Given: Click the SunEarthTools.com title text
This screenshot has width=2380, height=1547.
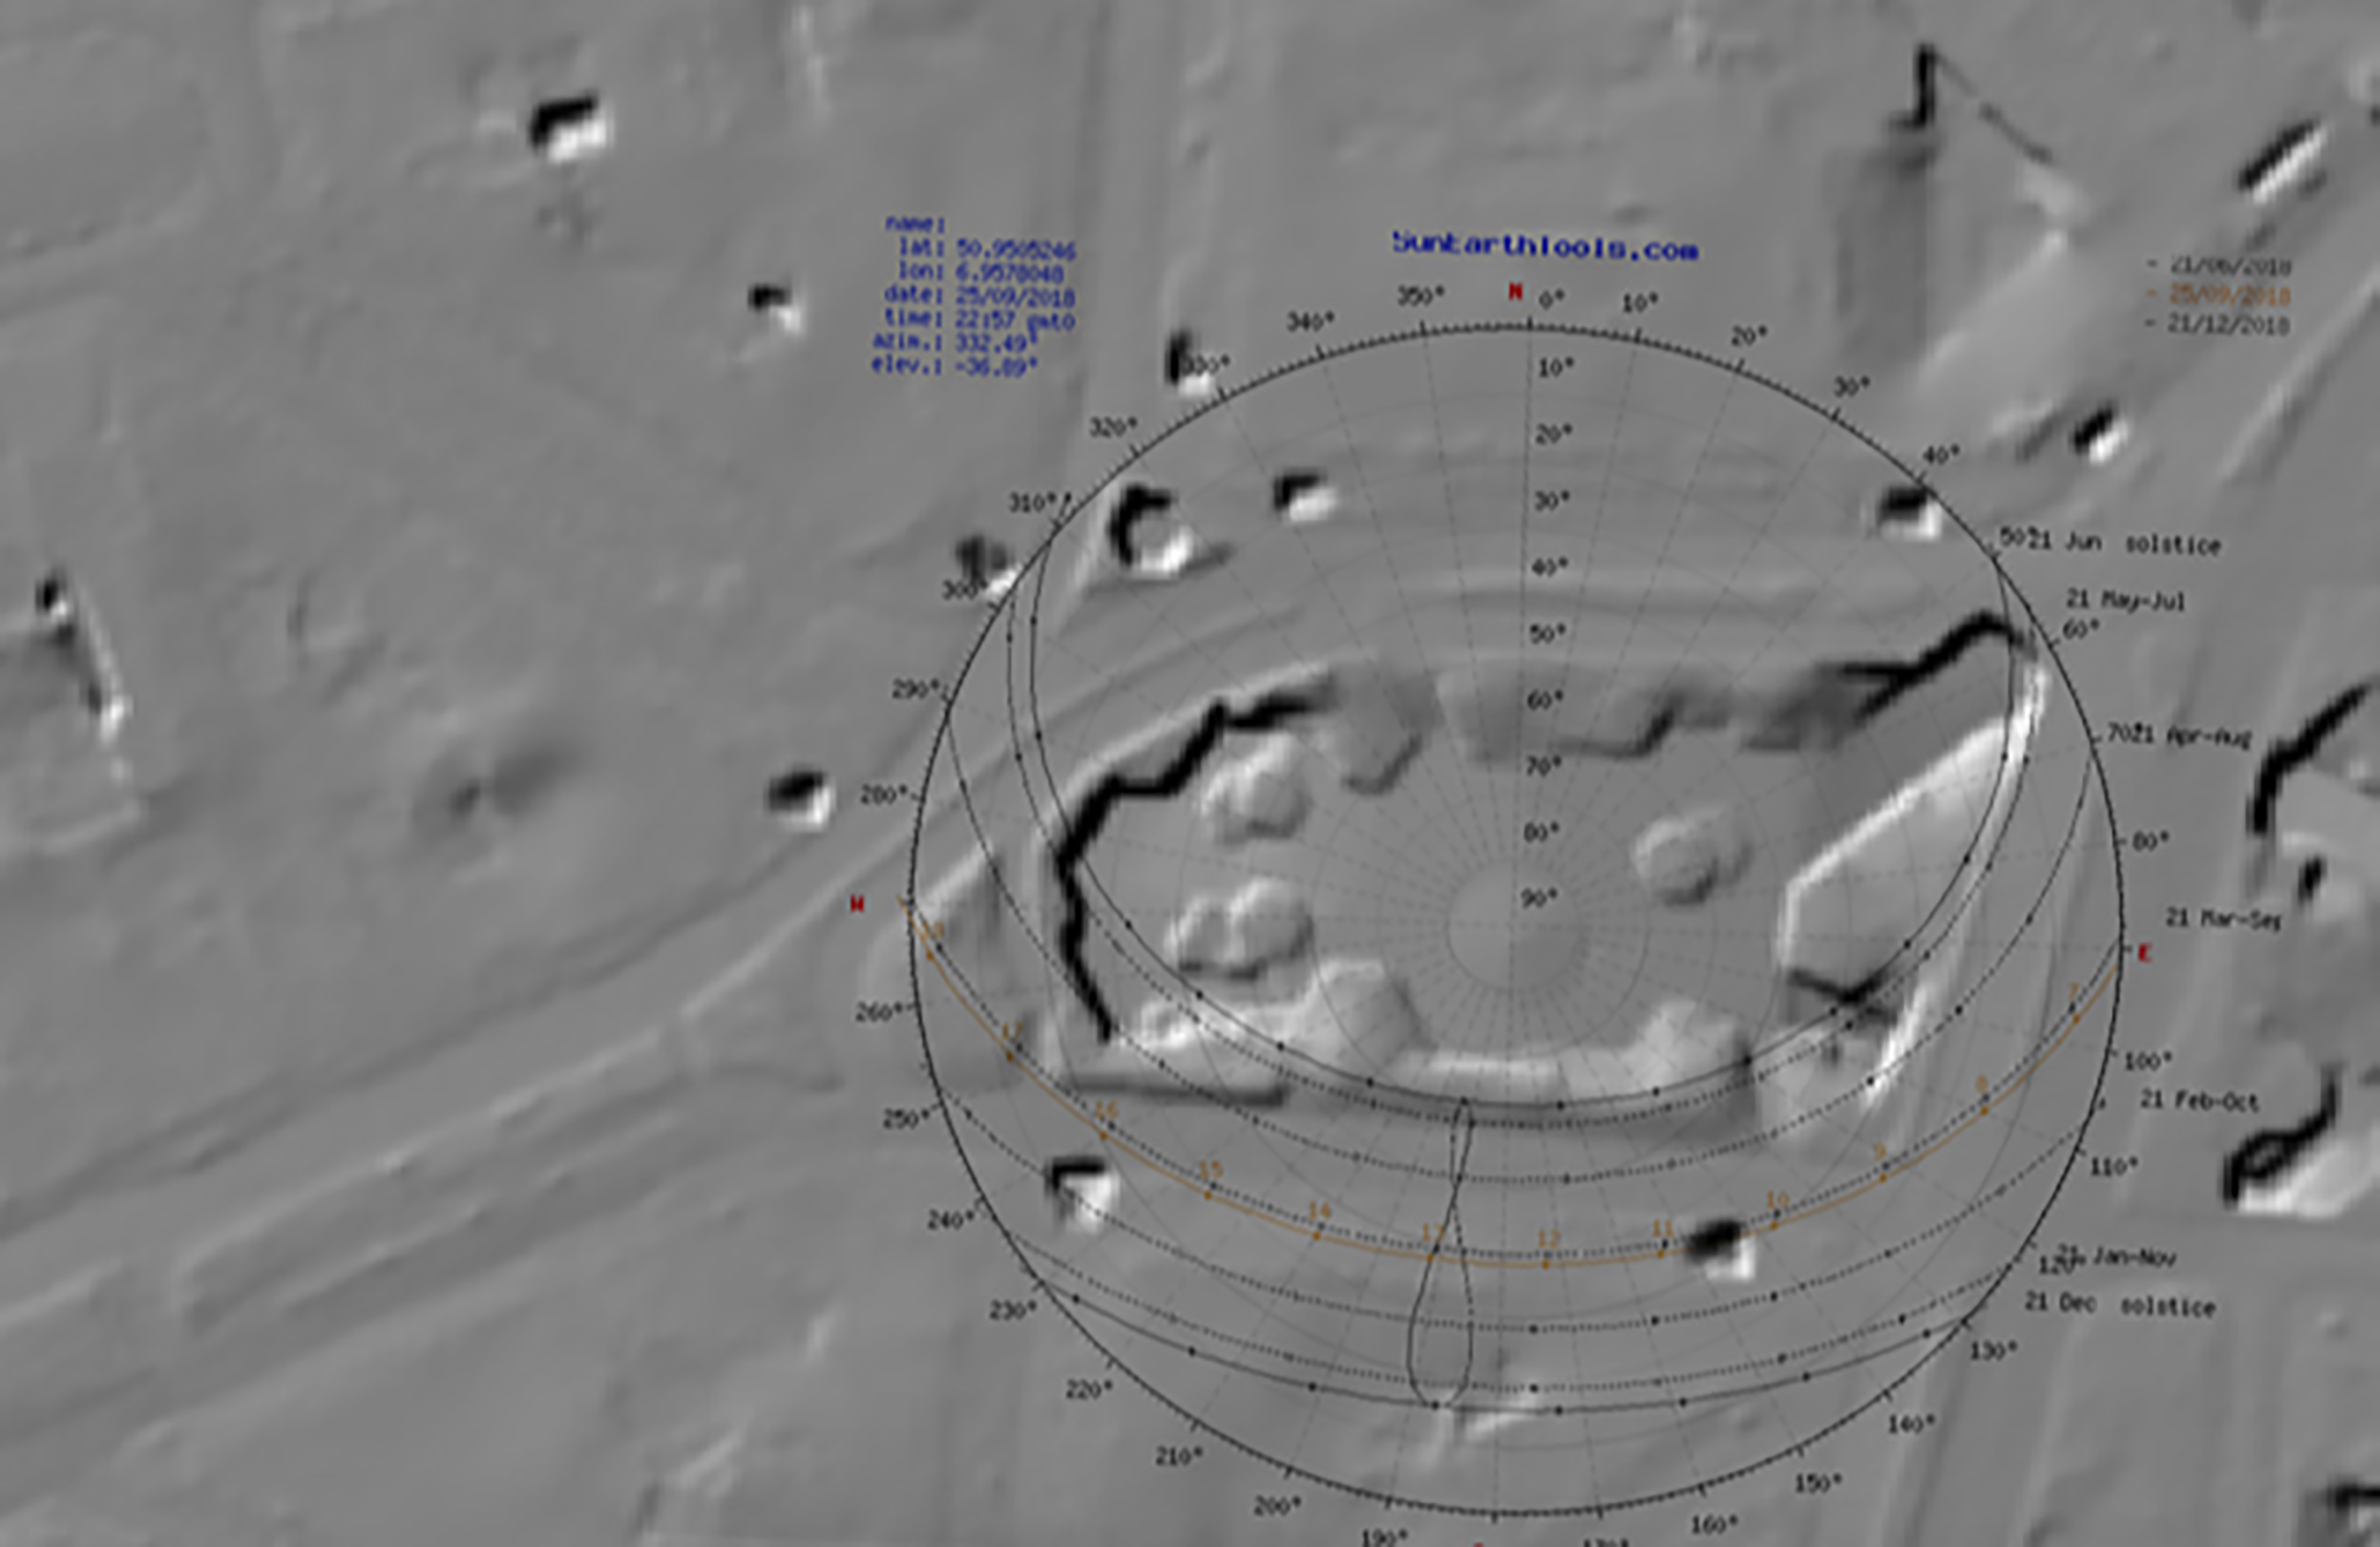Looking at the screenshot, I should [1544, 245].
